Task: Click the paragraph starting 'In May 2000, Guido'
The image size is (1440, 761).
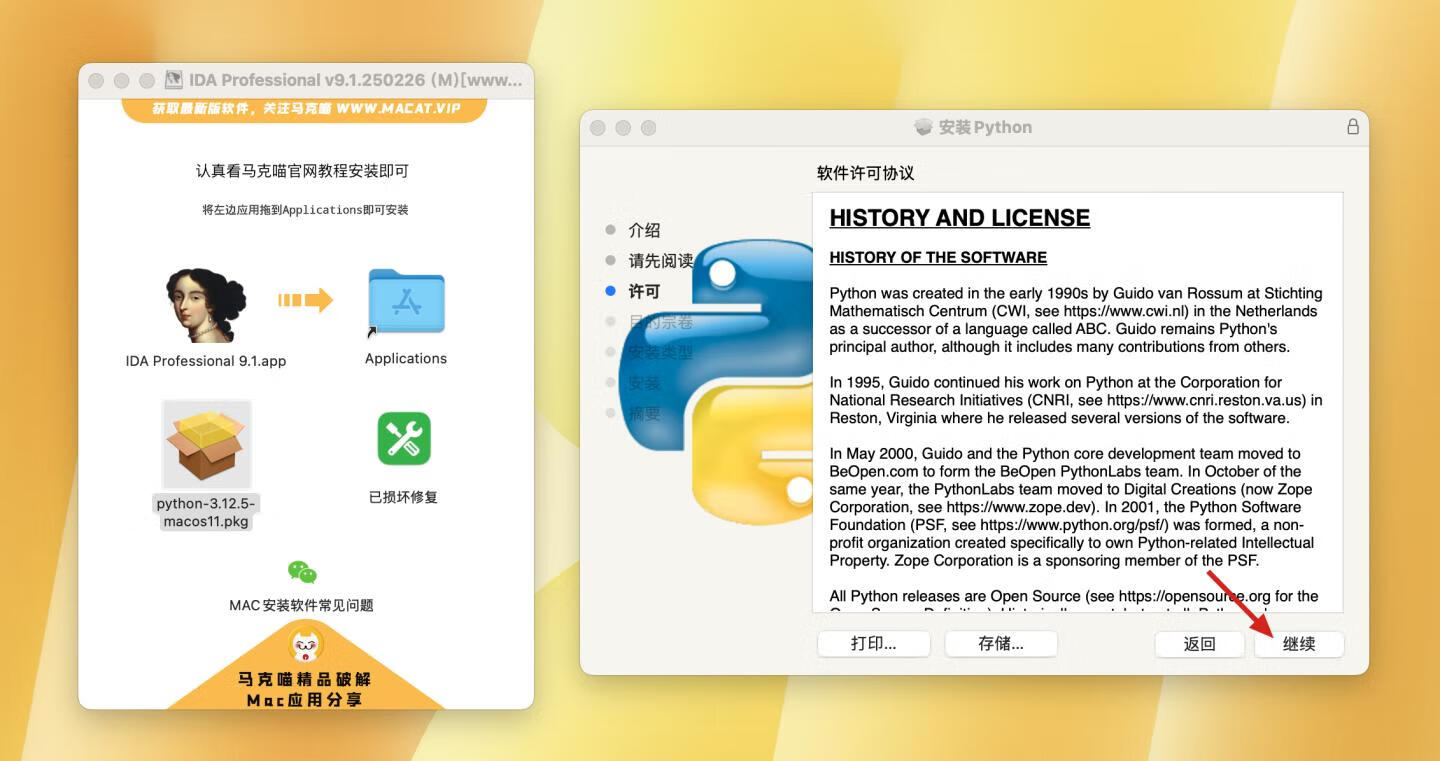Action: 1072,507
